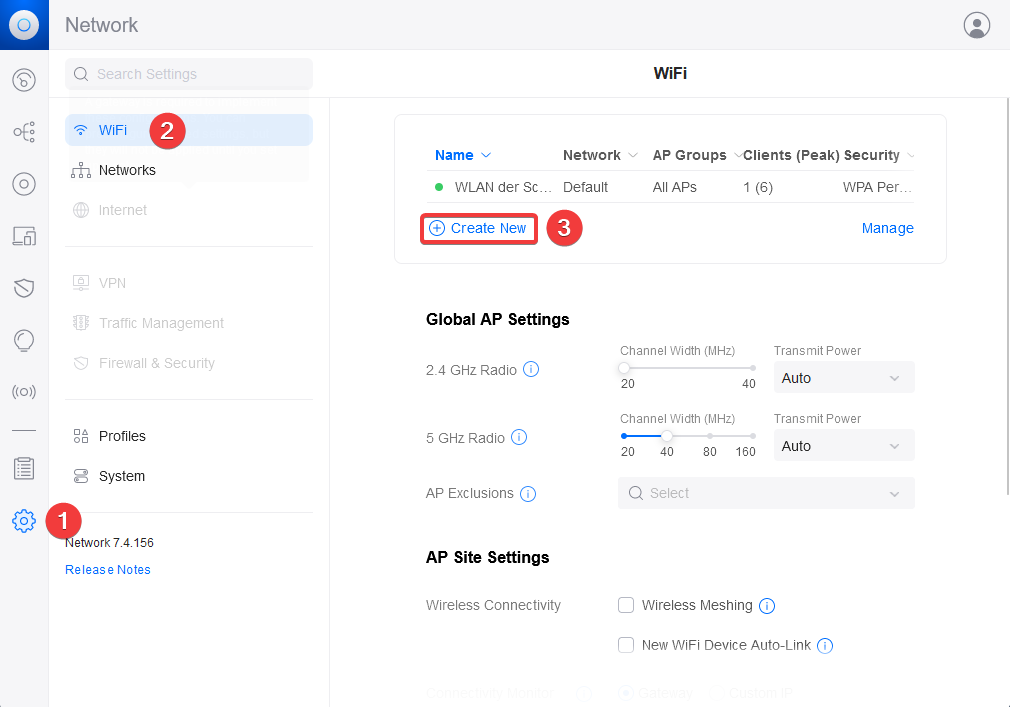The height and width of the screenshot is (707, 1010).
Task: Sort by Name column chevron
Action: point(486,155)
